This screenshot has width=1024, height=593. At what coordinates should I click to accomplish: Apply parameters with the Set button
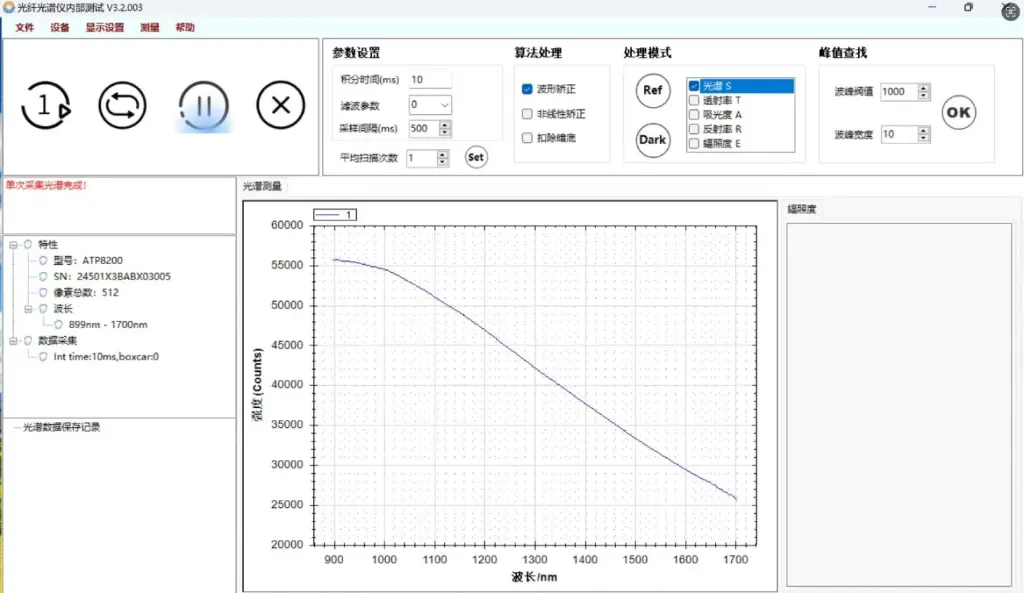476,157
